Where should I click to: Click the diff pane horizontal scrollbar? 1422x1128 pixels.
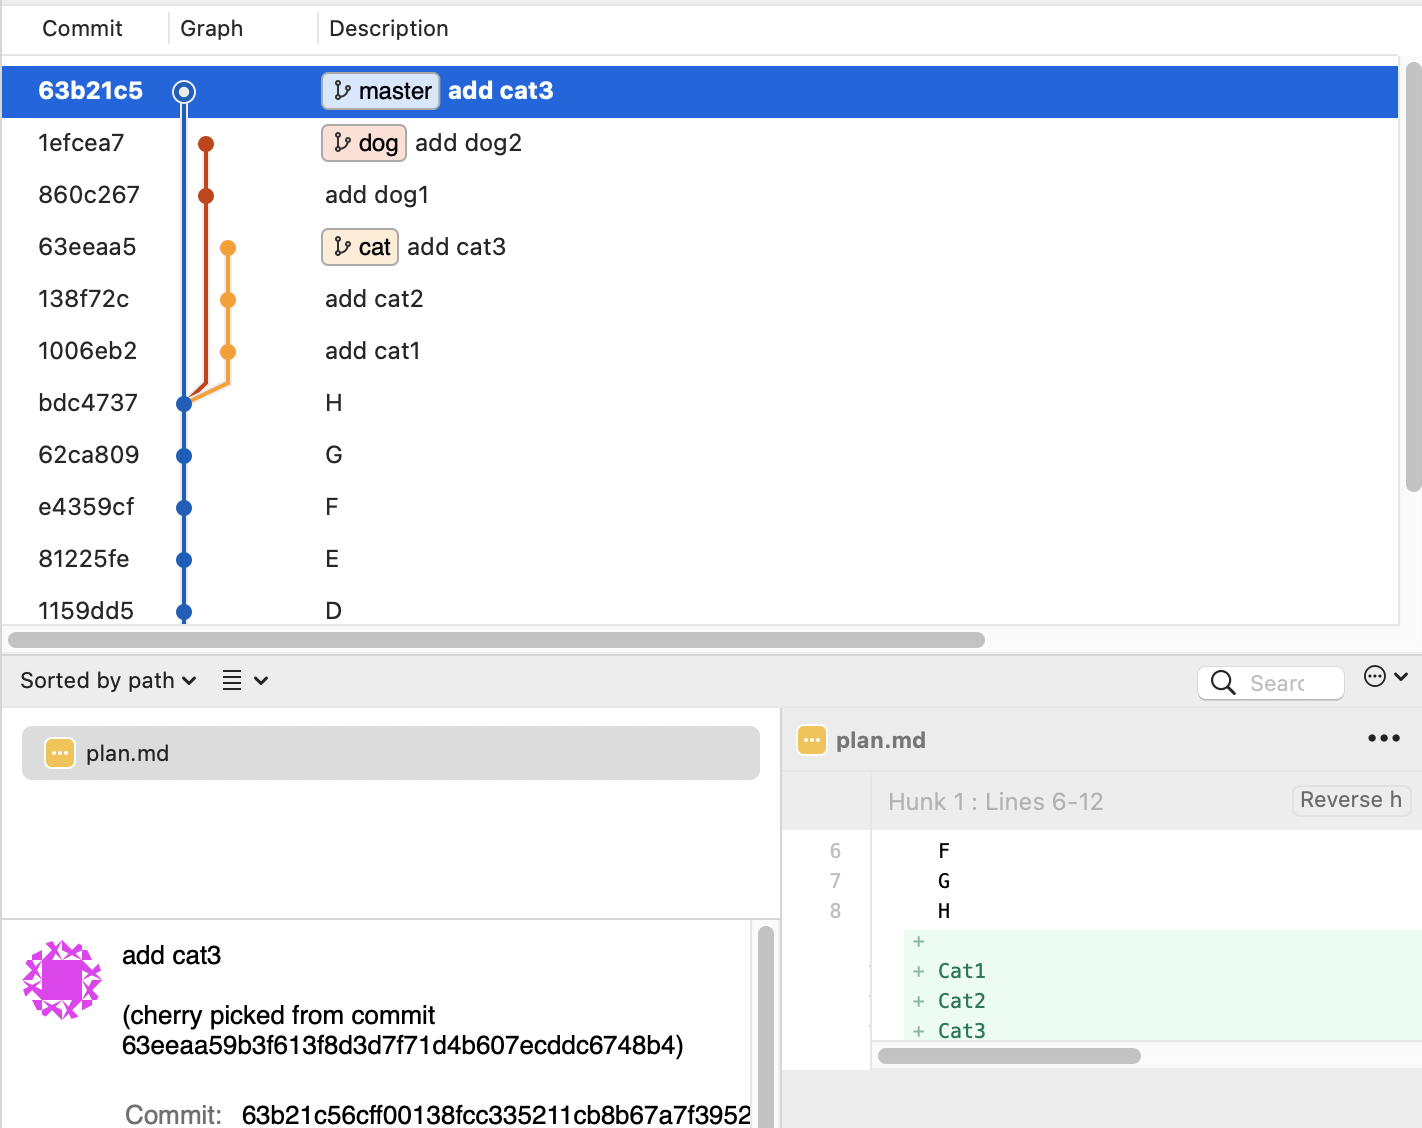click(x=1009, y=1056)
